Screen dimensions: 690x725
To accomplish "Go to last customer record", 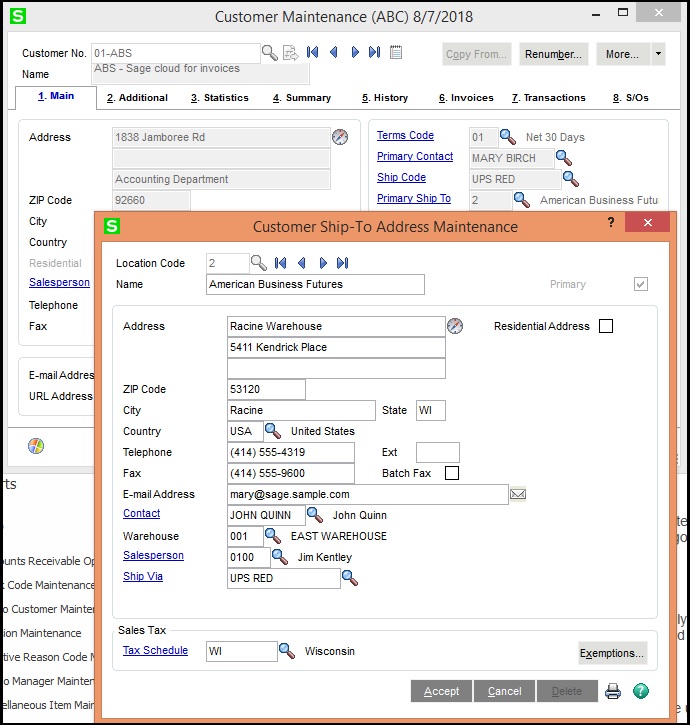I will (x=375, y=52).
